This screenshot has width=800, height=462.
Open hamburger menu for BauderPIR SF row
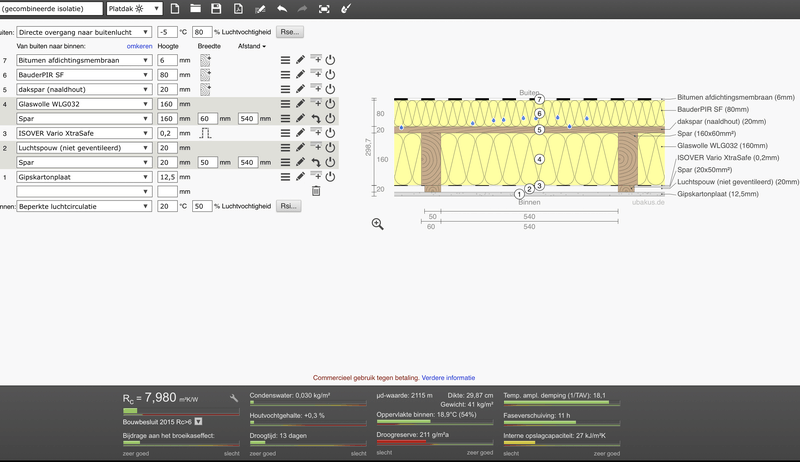pyautogui.click(x=285, y=74)
